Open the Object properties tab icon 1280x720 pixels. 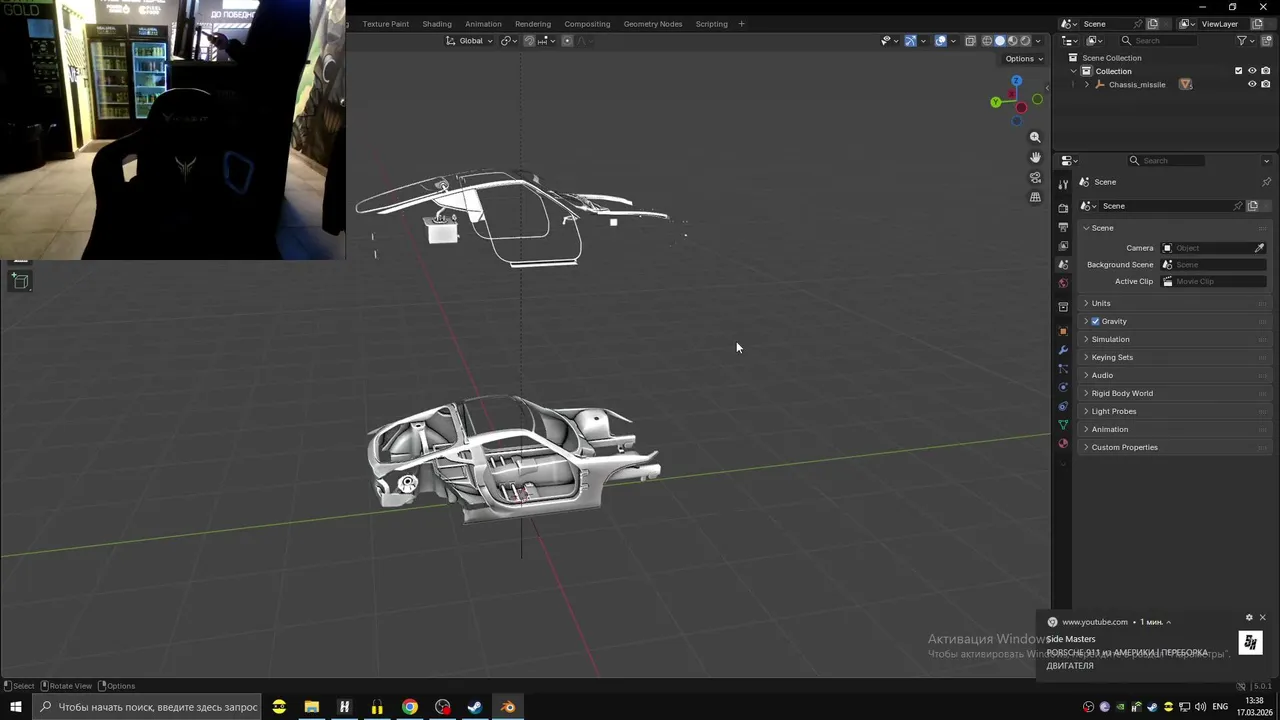[x=1063, y=331]
